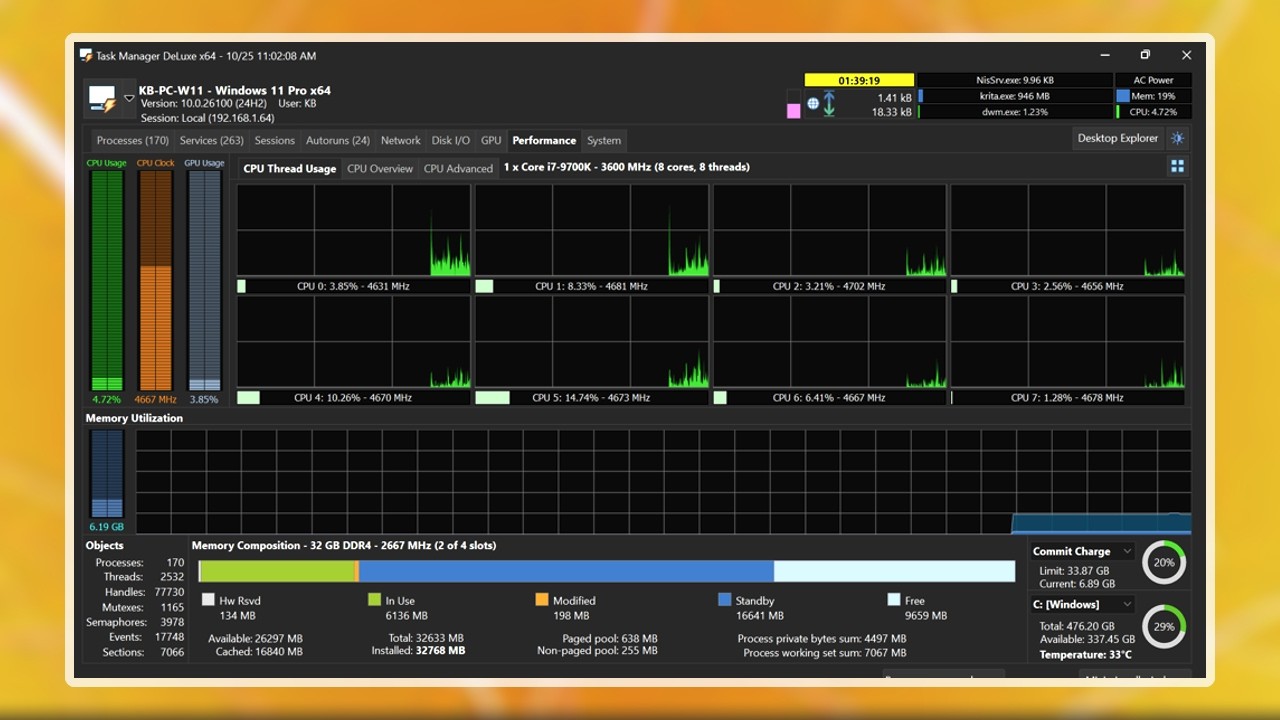Click the blue grid layout icon
Viewport: 1280px width, 720px height.
coord(1177,166)
